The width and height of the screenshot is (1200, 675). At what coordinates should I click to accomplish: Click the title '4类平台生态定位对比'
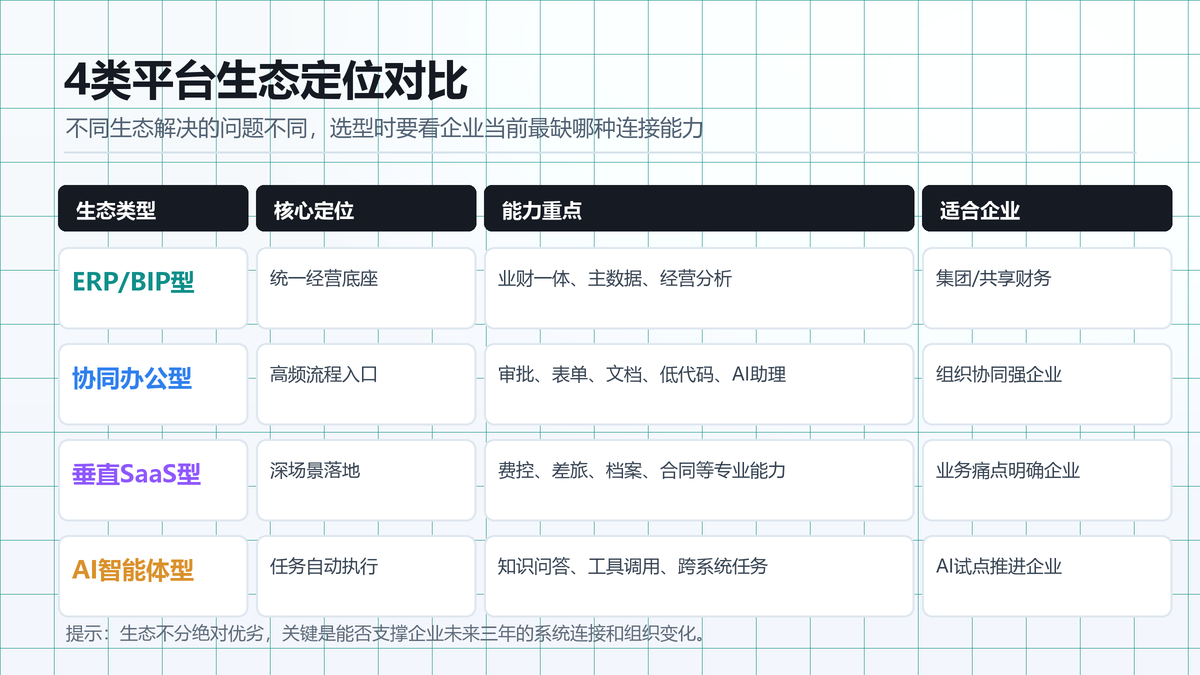[266, 81]
